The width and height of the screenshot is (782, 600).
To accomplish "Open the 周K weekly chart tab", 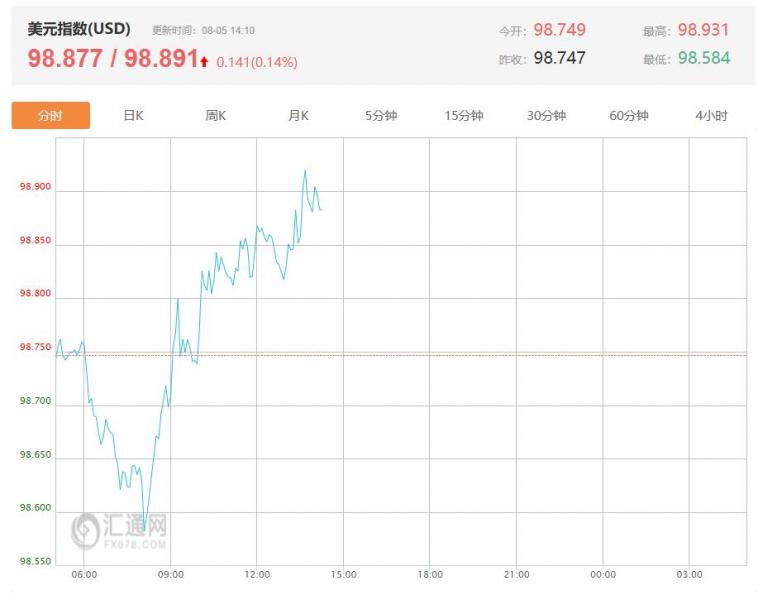I will click(216, 116).
